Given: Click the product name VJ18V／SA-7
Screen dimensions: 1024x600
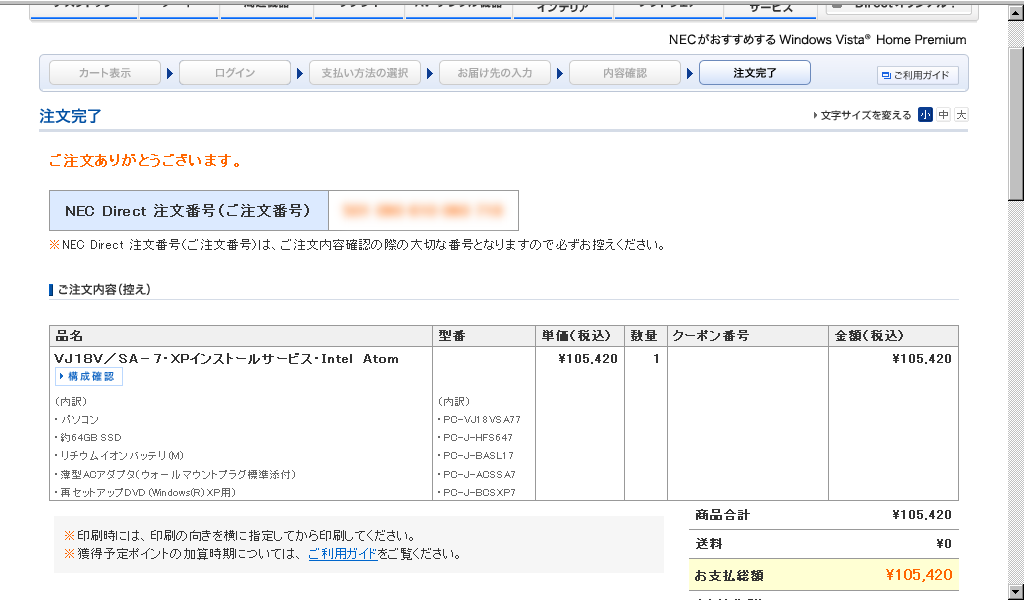Looking at the screenshot, I should pyautogui.click(x=226, y=358).
